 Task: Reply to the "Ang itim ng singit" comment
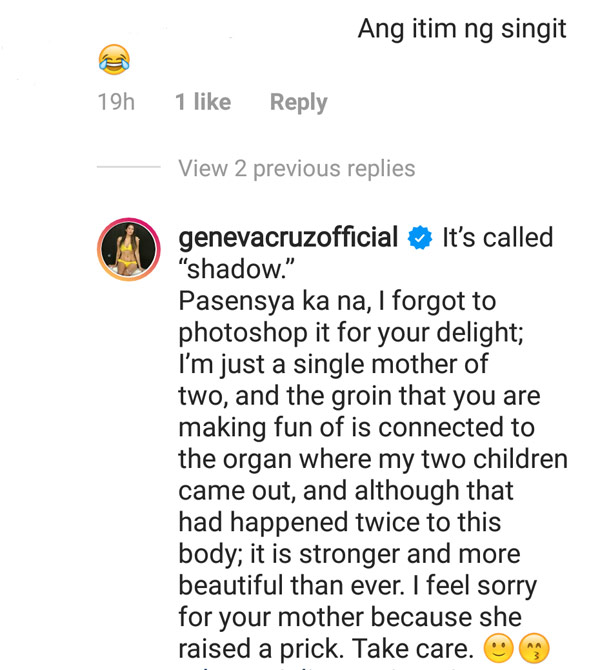pos(299,102)
